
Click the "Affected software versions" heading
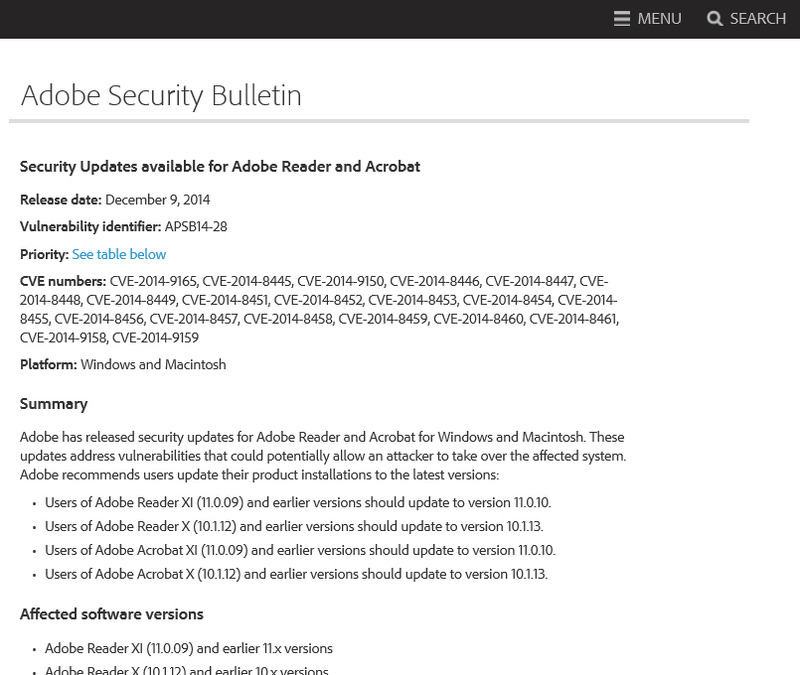click(112, 614)
